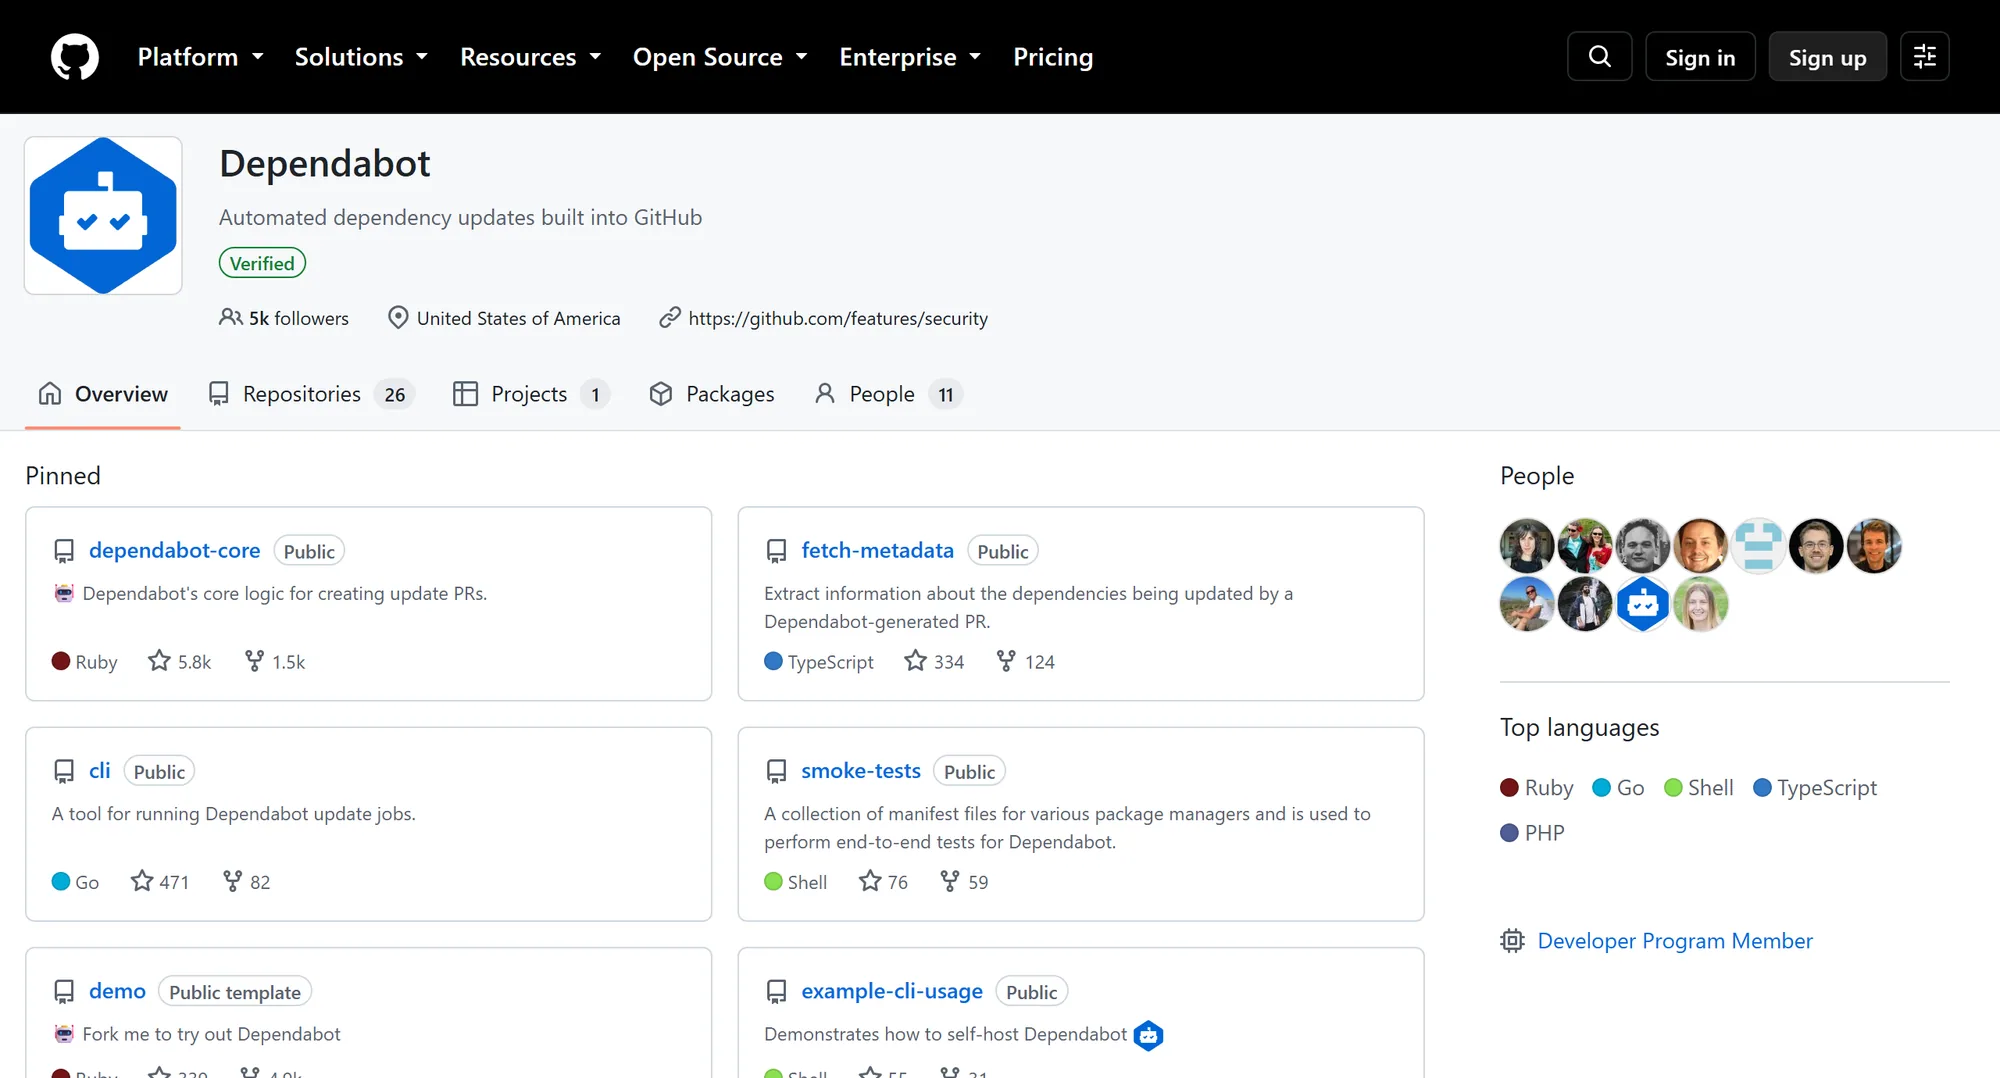Open the Pricing page

point(1053,57)
